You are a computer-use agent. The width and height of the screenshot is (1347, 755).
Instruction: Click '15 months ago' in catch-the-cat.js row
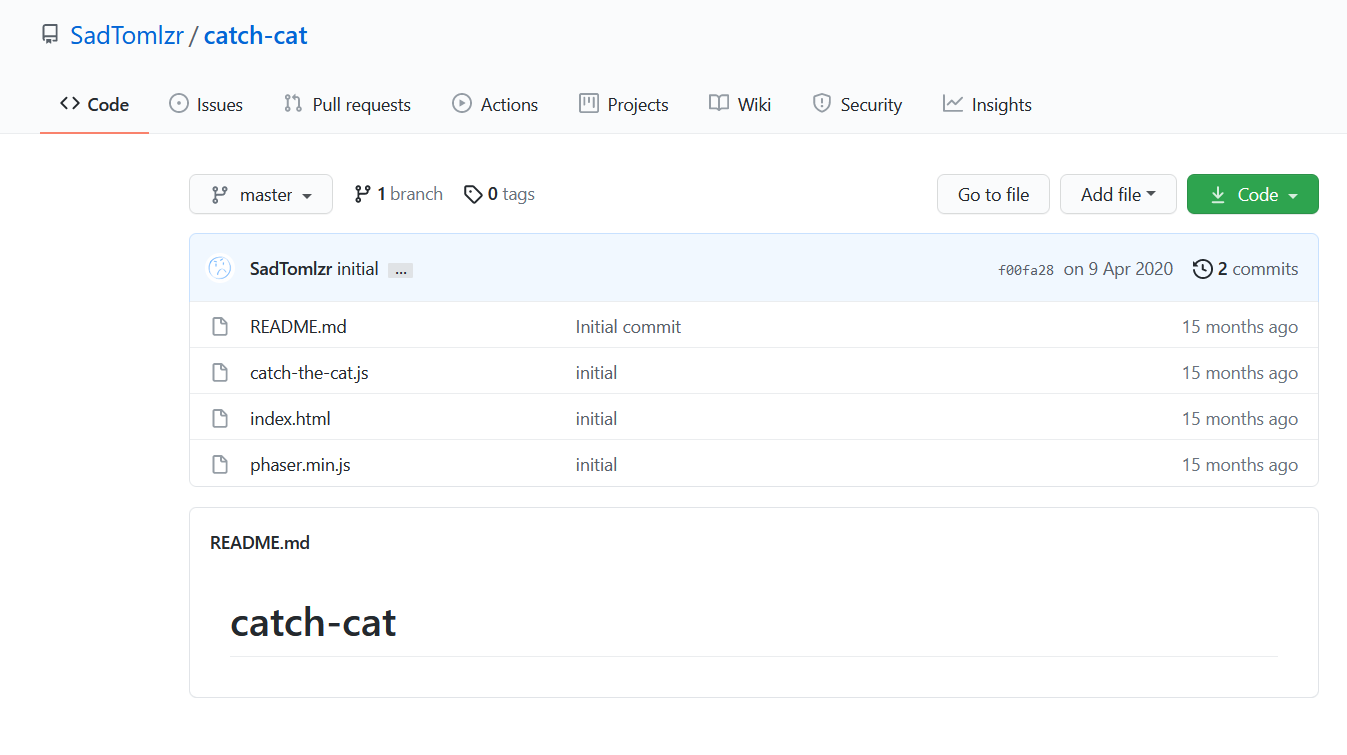click(x=1240, y=373)
